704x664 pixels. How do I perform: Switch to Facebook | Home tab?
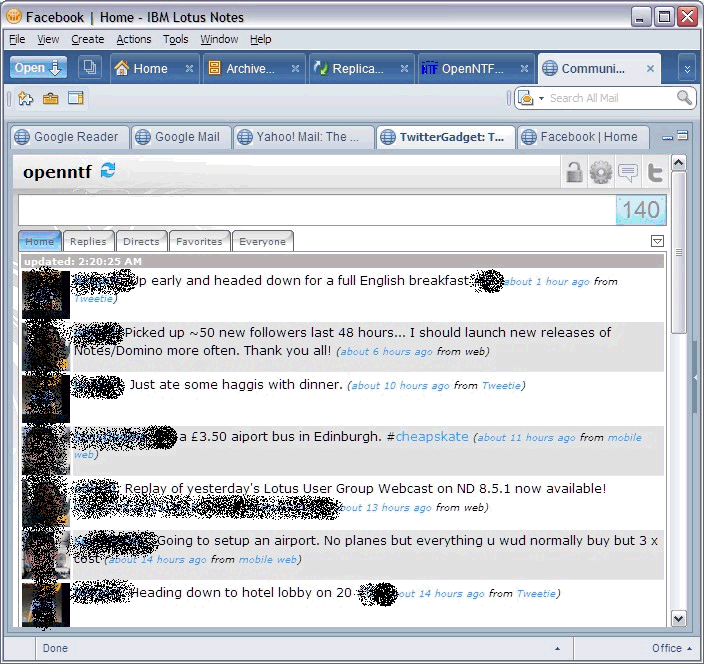584,137
